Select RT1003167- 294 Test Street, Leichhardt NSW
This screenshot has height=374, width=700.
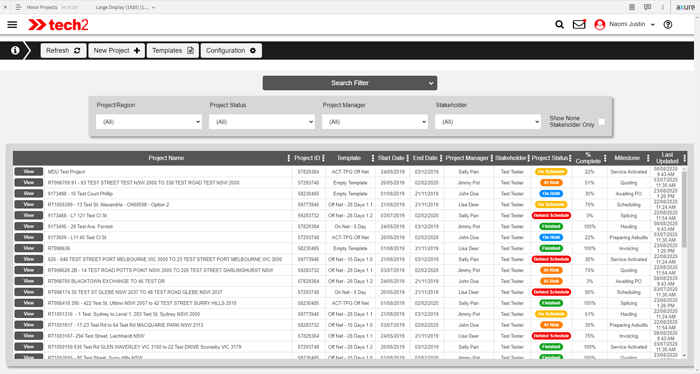click(x=96, y=336)
